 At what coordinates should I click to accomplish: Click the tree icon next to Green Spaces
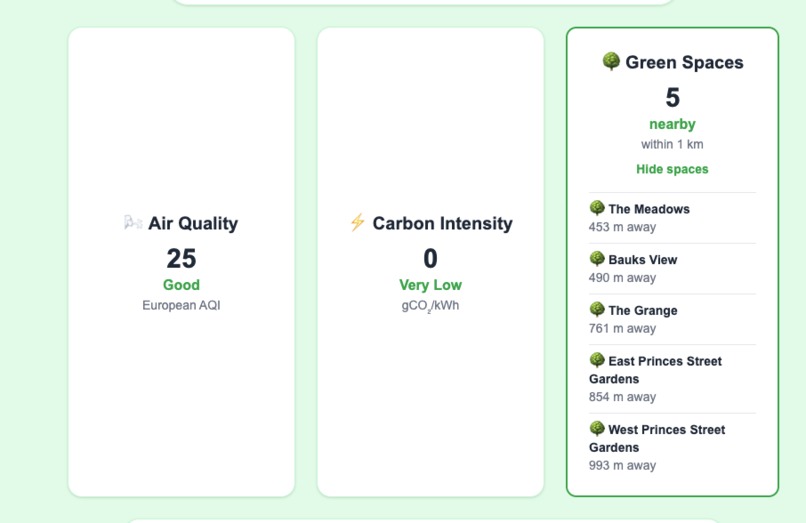coord(611,61)
